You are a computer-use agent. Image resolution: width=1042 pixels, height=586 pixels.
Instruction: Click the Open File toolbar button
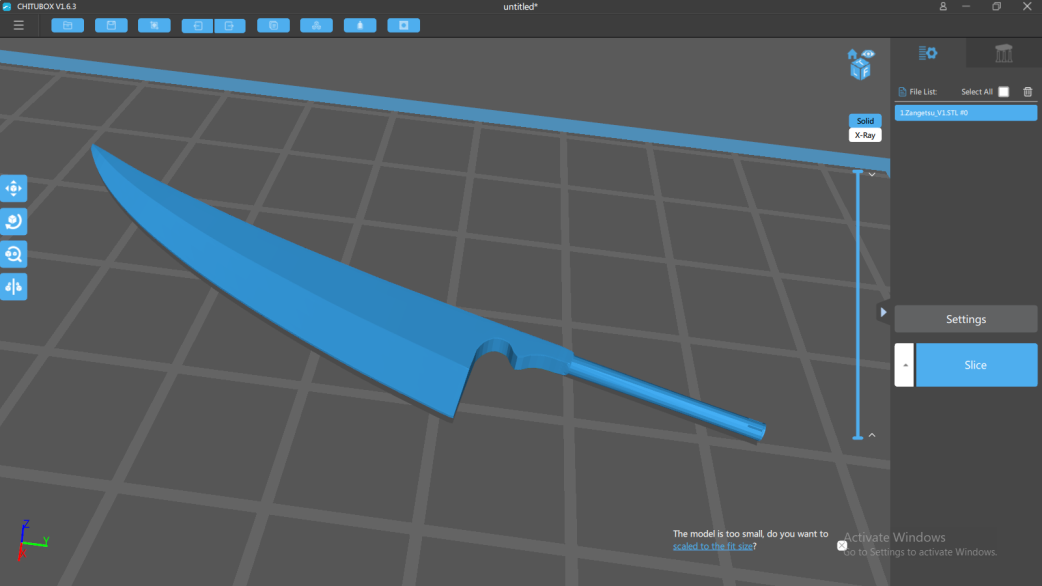point(68,25)
